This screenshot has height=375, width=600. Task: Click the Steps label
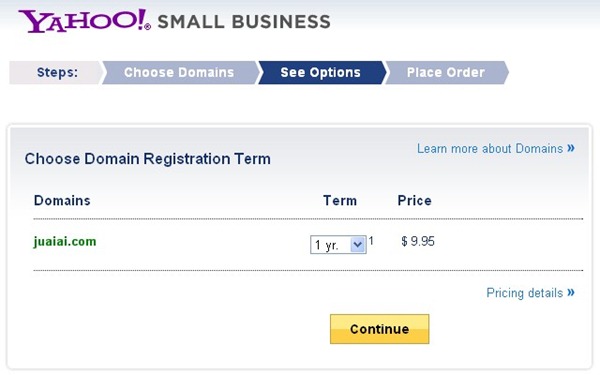pos(57,72)
